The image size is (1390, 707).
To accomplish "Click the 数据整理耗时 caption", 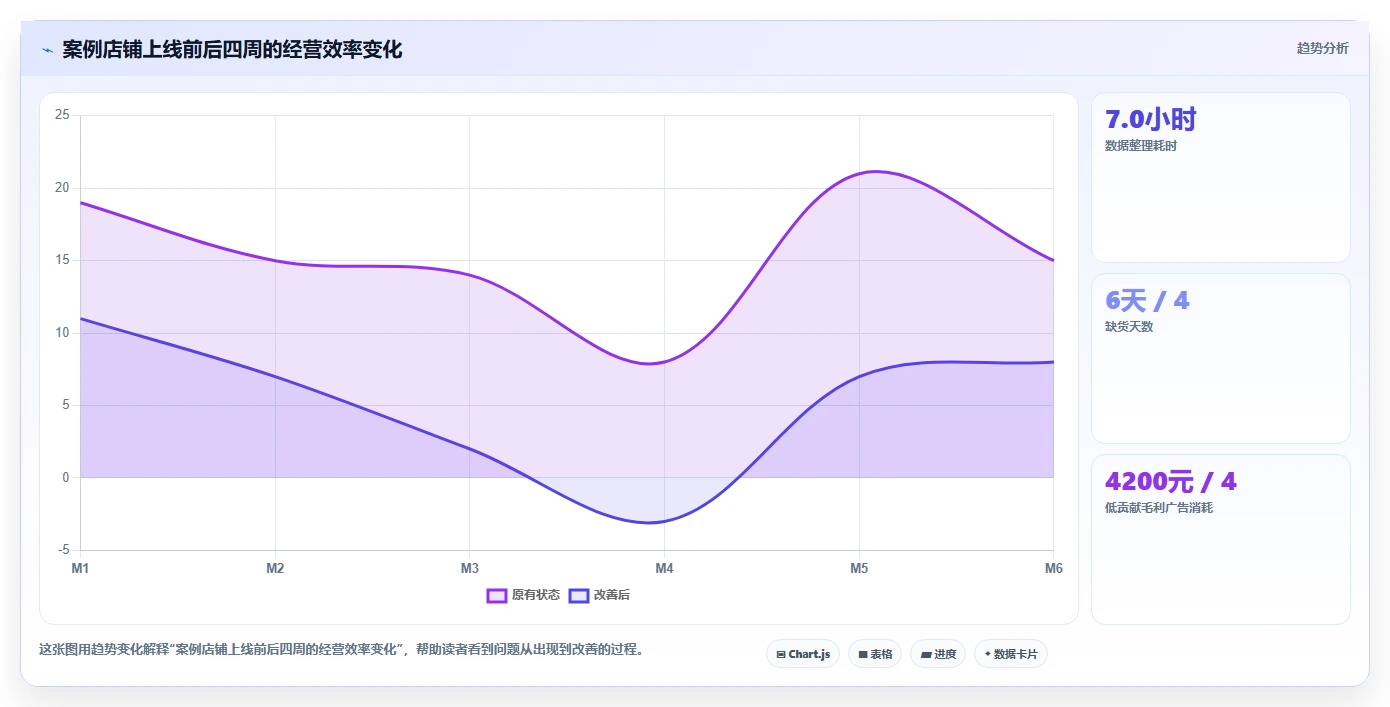I will point(1141,146).
